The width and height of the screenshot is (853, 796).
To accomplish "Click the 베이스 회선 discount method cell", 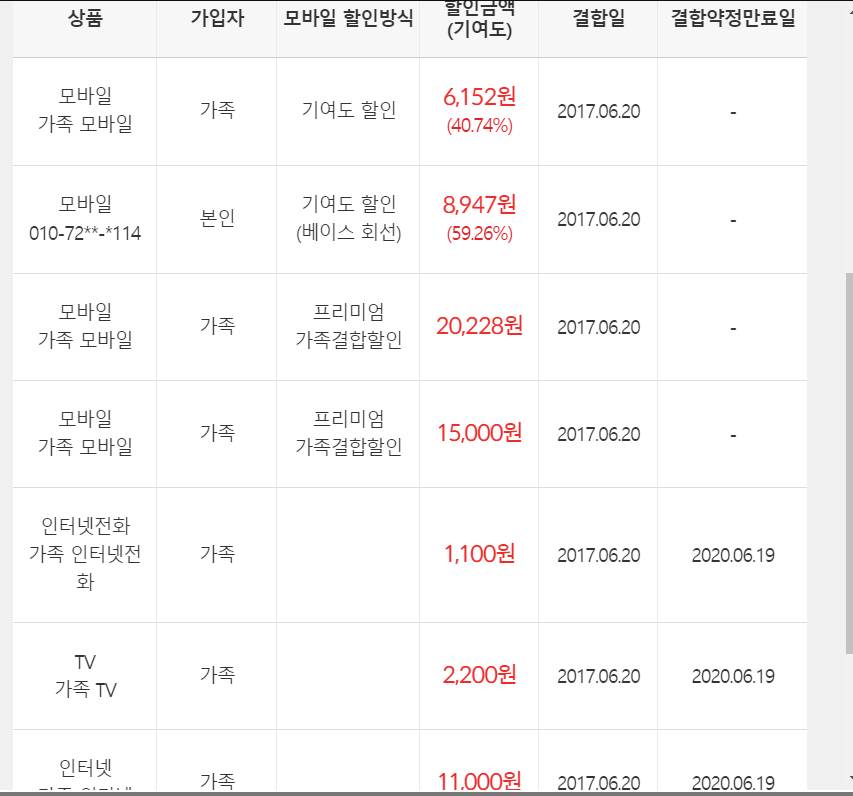I will 348,233.
